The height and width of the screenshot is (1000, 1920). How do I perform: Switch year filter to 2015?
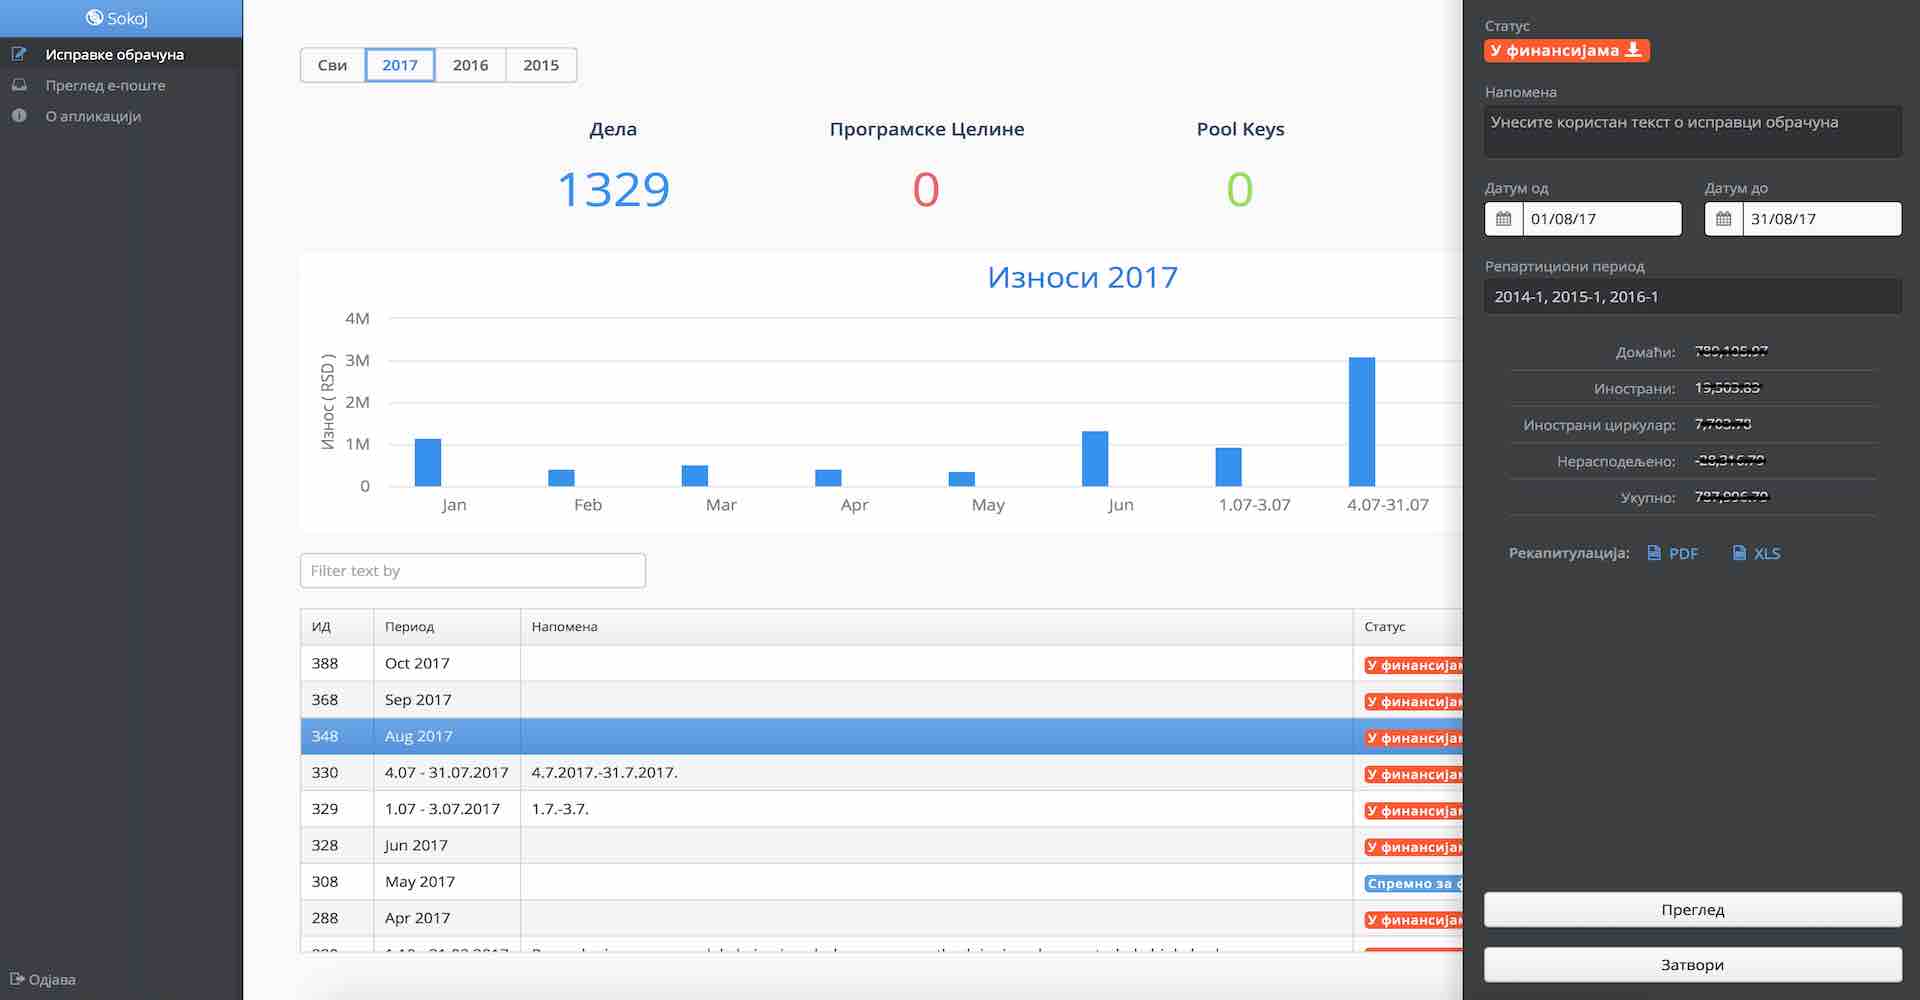541,65
